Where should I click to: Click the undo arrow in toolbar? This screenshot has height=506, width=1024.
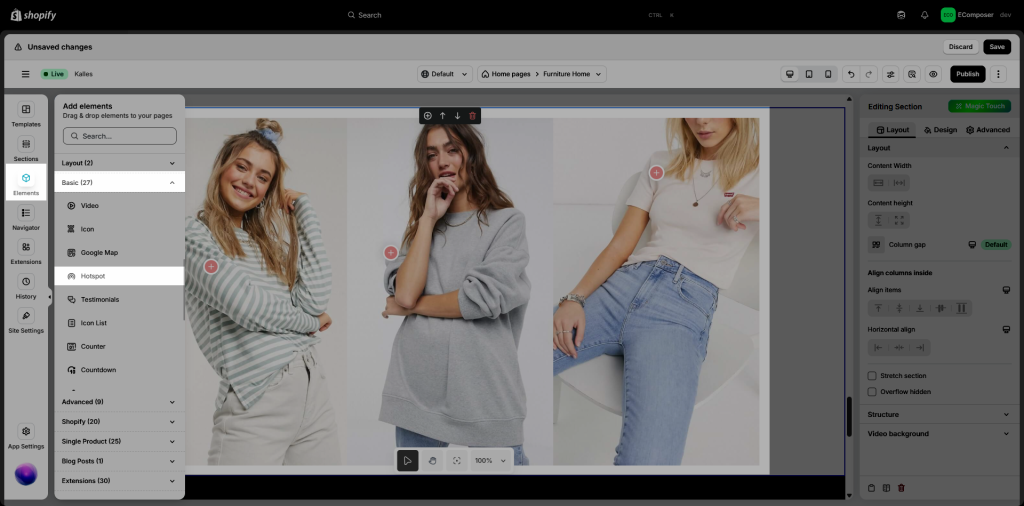click(x=850, y=74)
